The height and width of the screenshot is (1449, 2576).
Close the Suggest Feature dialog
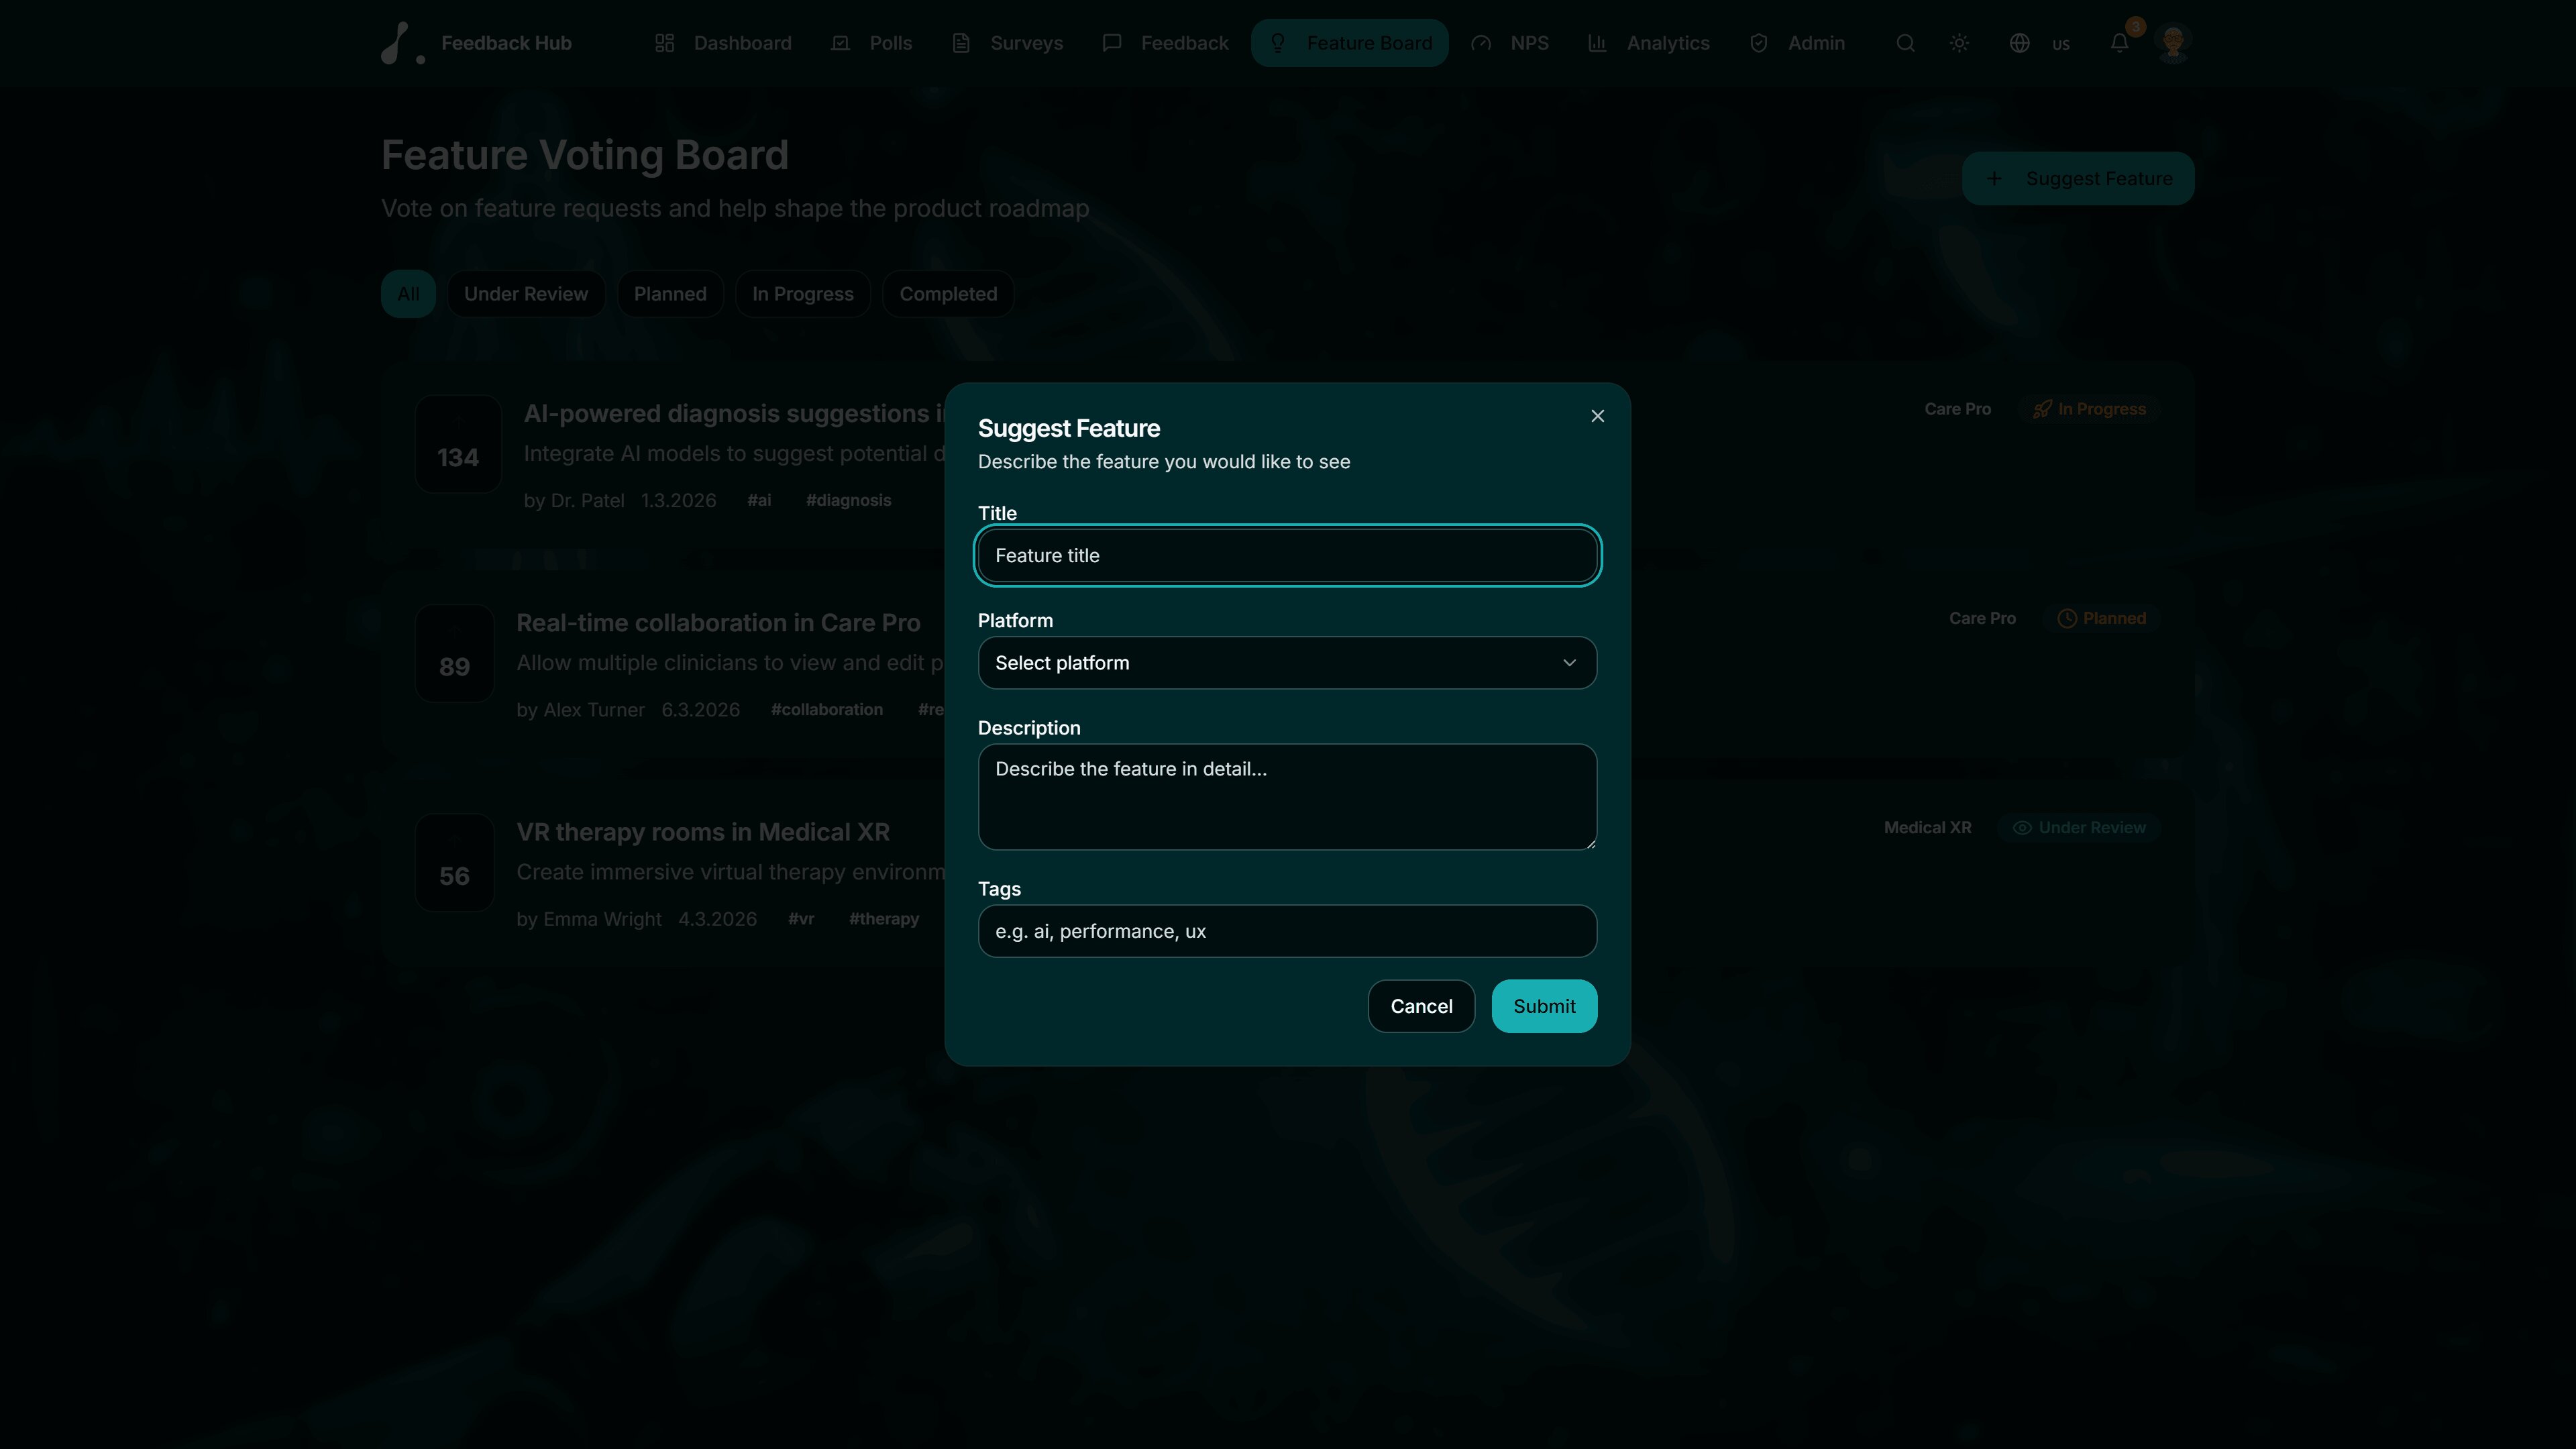1597,416
